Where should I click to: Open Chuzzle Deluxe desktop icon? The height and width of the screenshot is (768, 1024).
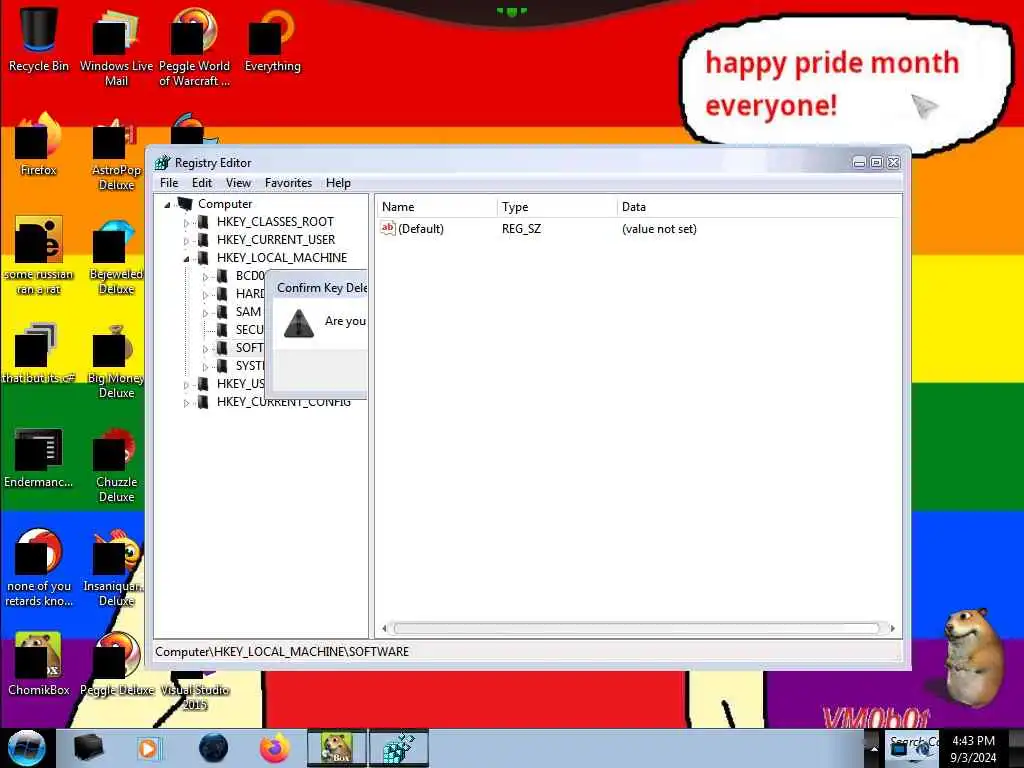tap(116, 466)
